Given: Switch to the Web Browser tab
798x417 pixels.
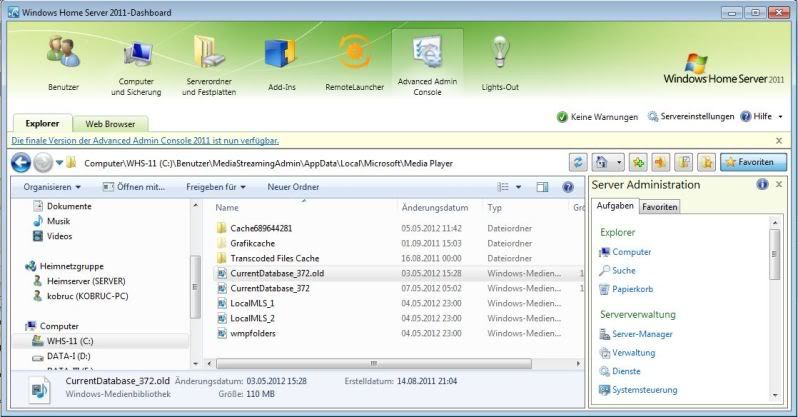Looking at the screenshot, I should pyautogui.click(x=110, y=124).
